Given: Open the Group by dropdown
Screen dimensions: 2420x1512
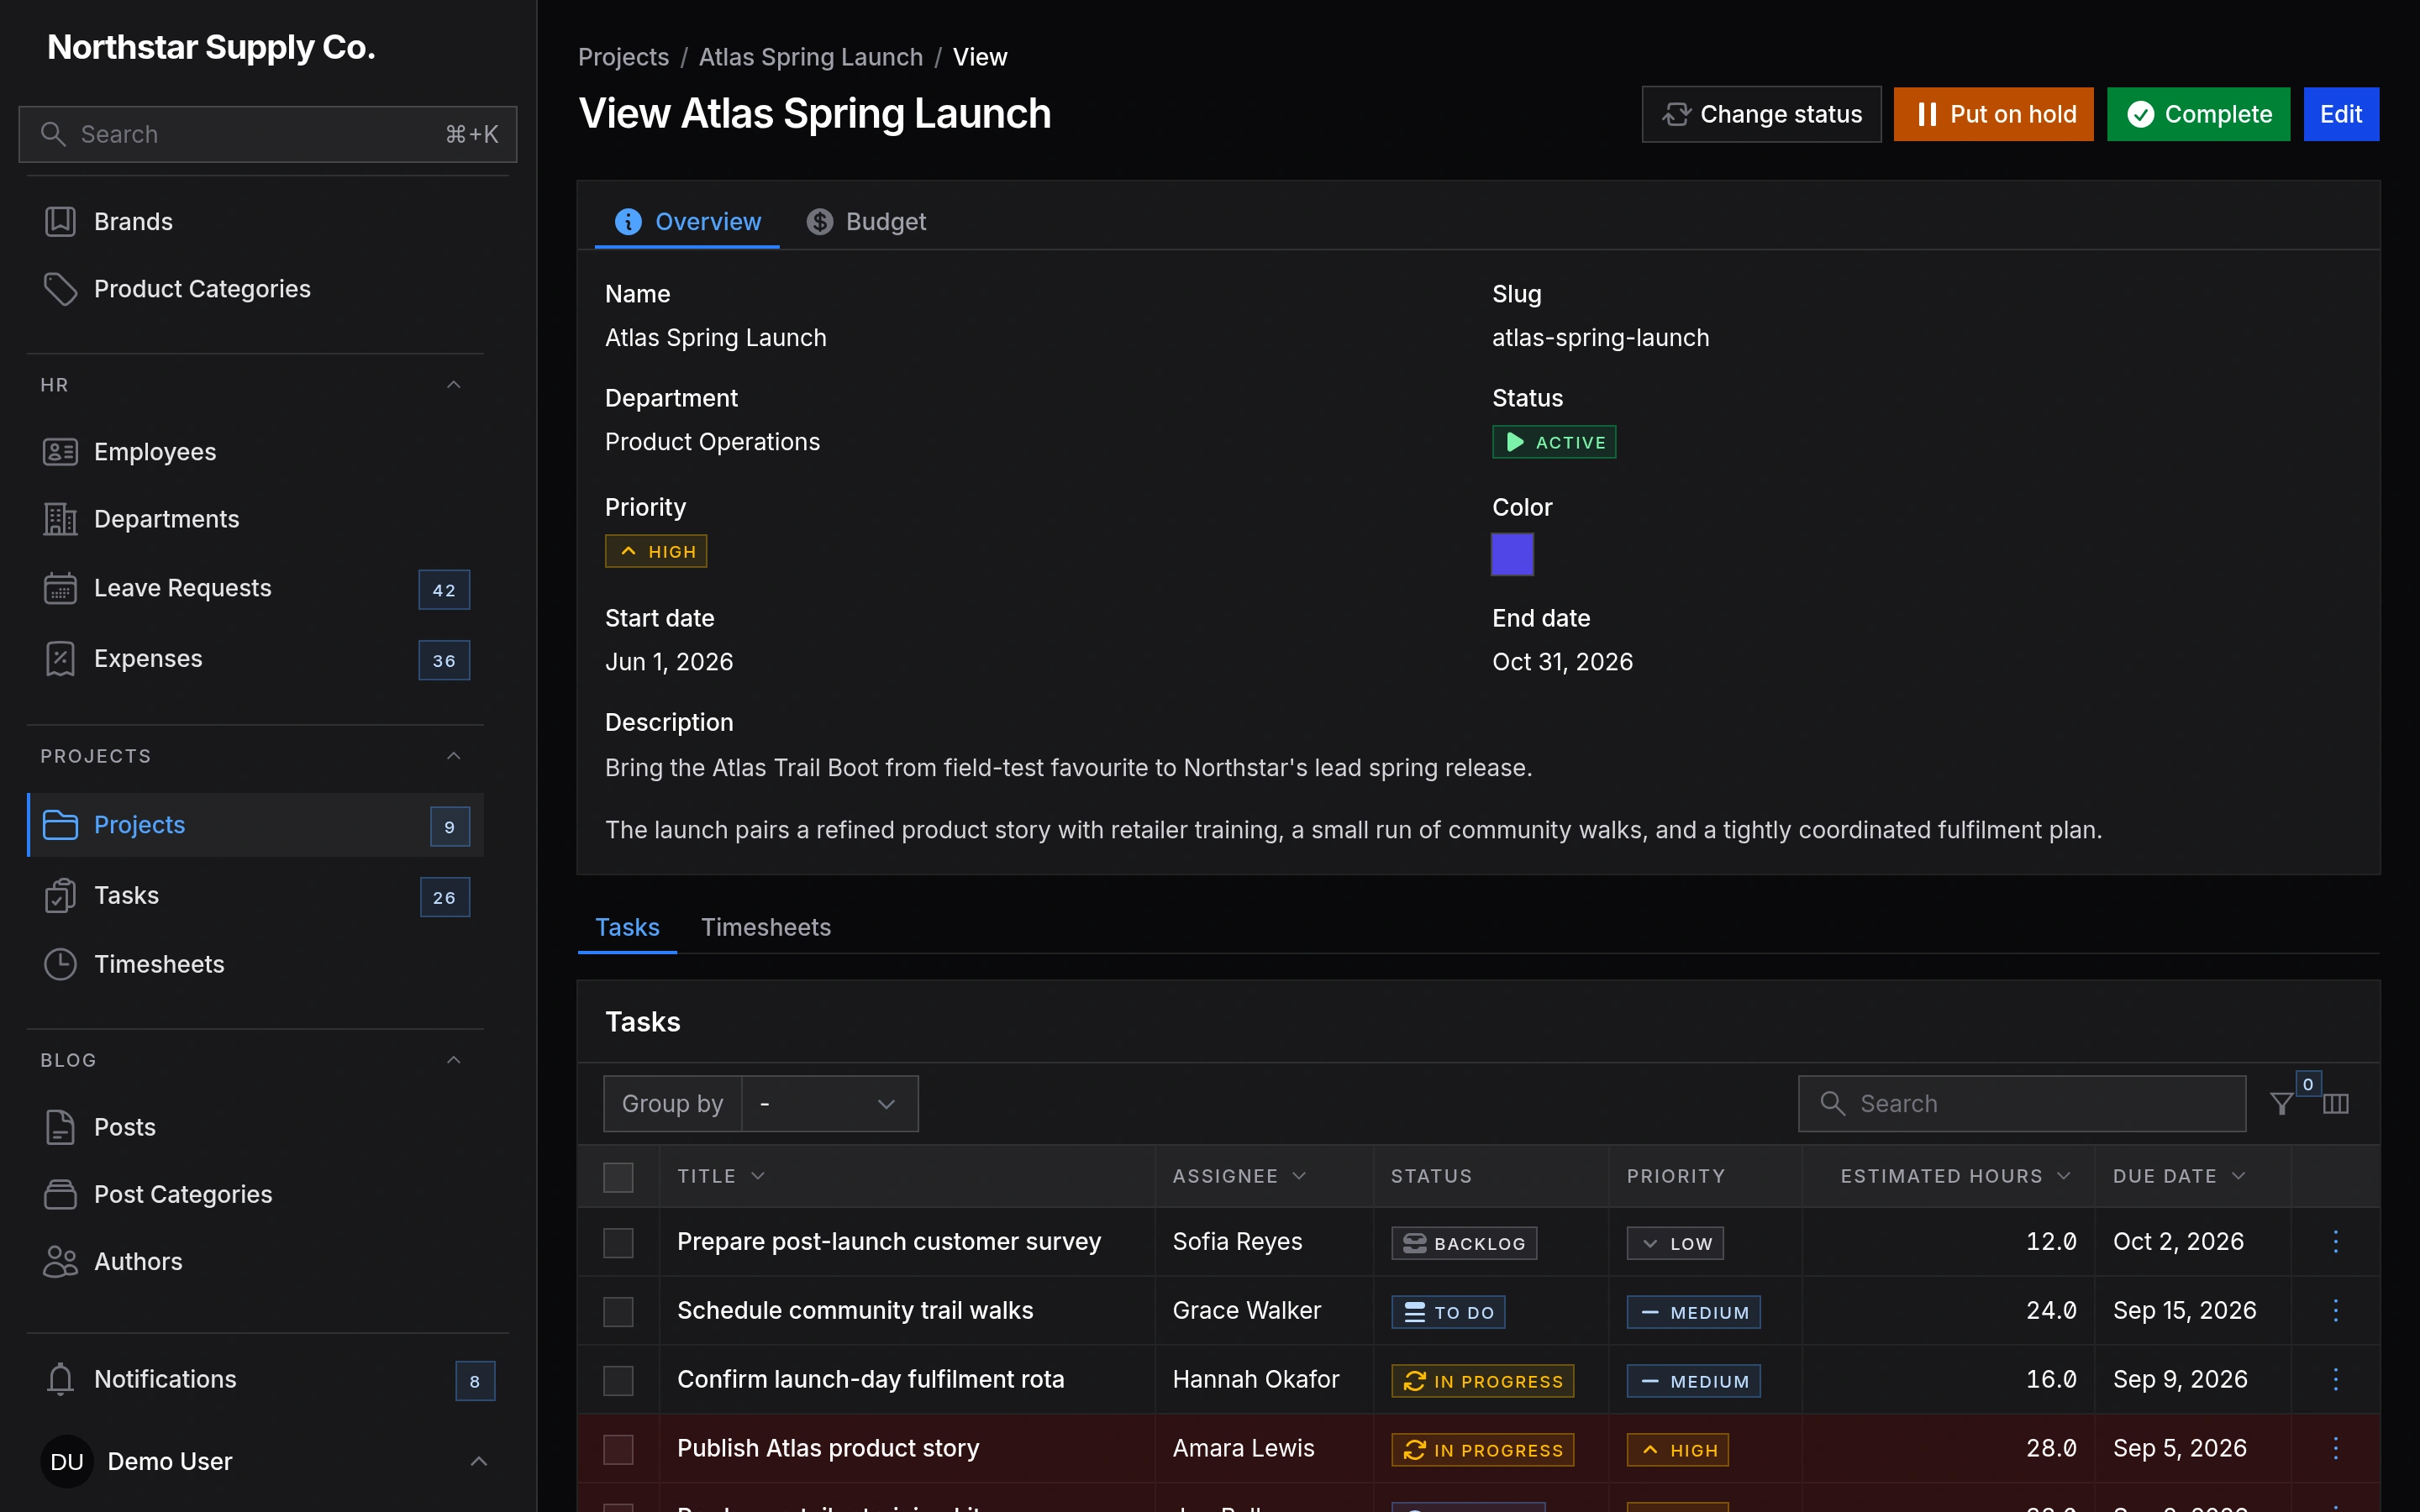Looking at the screenshot, I should tap(829, 1104).
